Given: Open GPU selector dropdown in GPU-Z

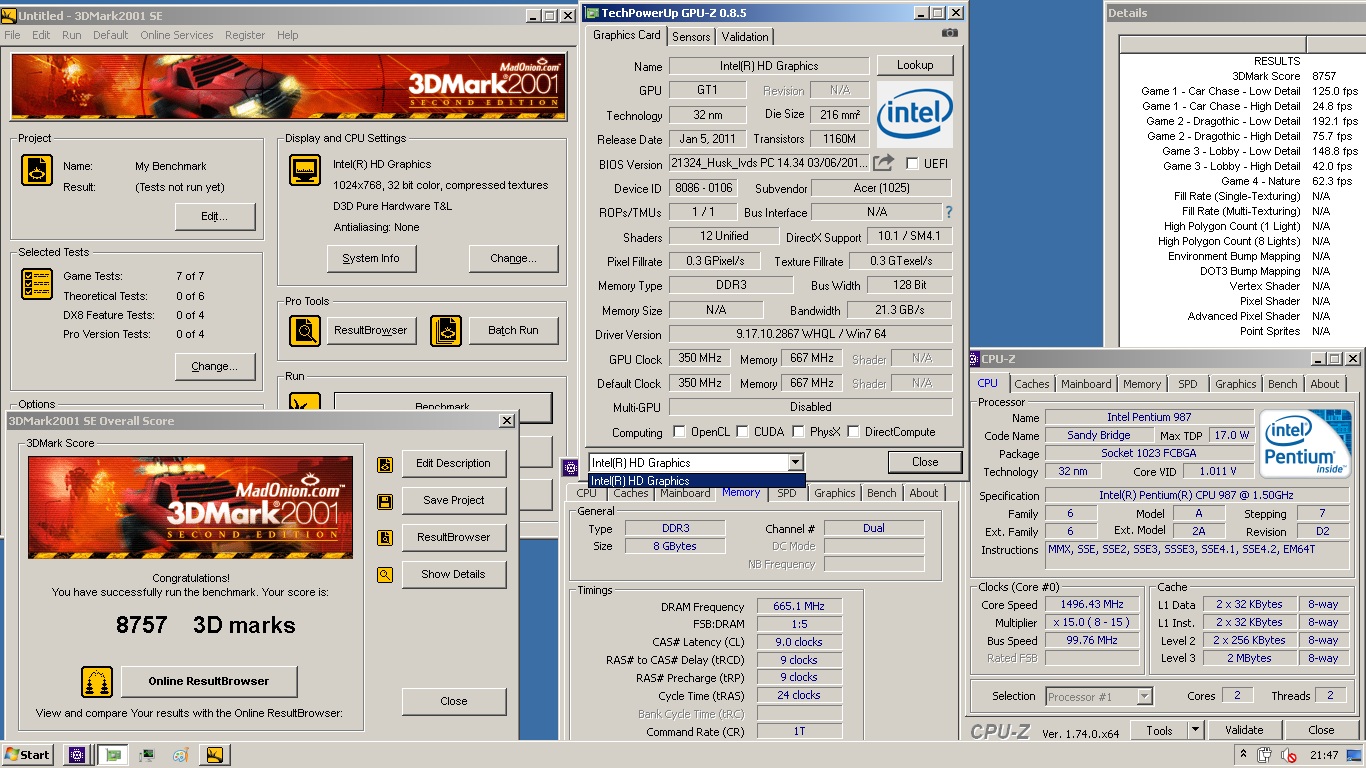Looking at the screenshot, I should click(x=795, y=462).
